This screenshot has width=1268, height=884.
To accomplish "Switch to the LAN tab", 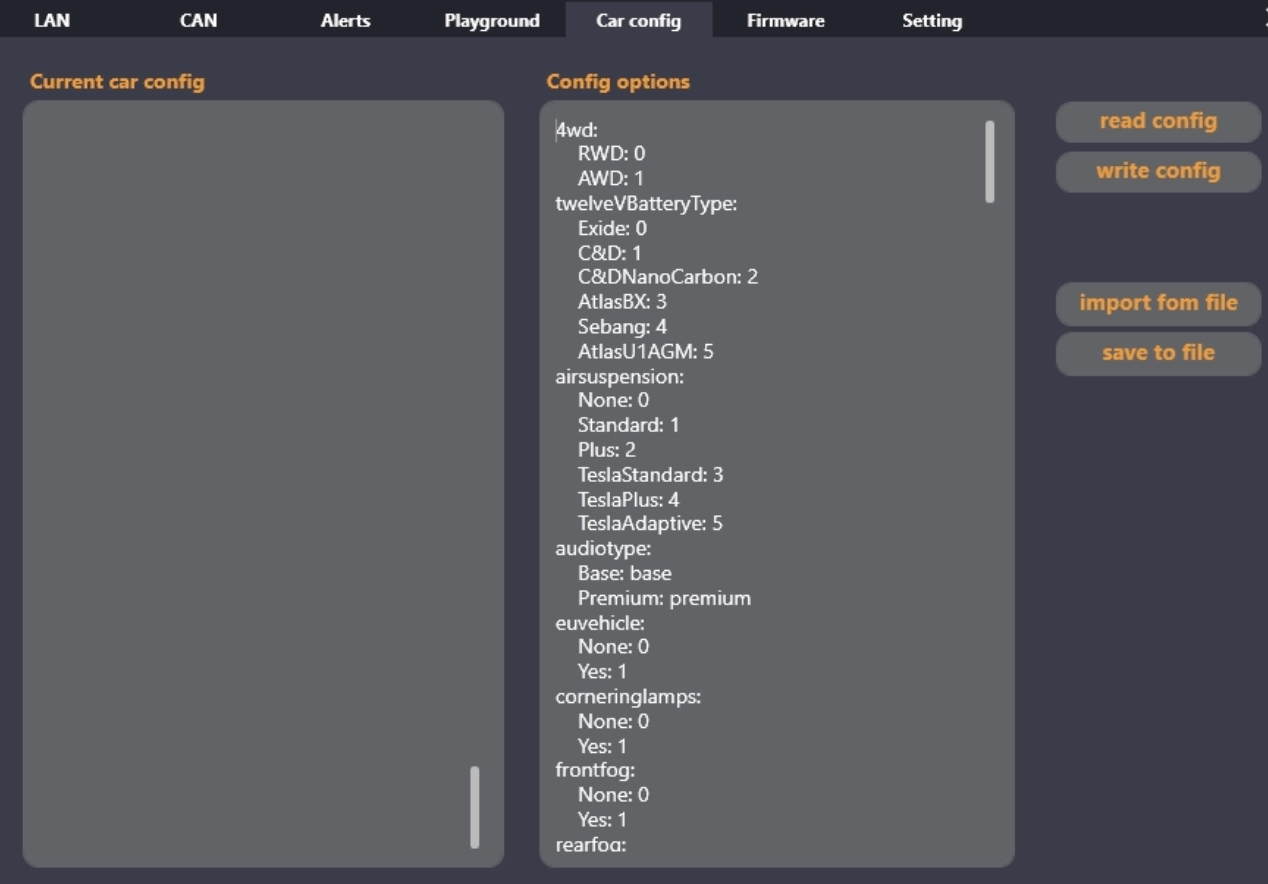I will 52,20.
